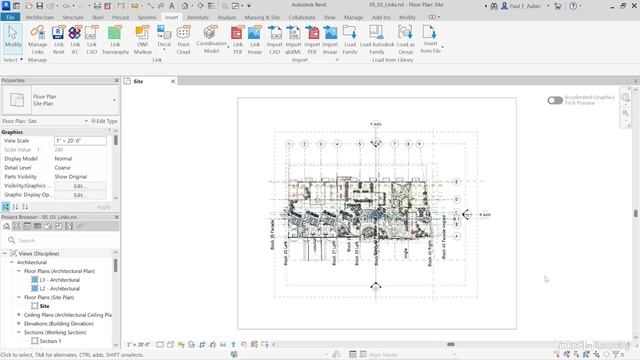Click the Detail Level icon in view bar
Image resolution: width=640 pixels, height=360 pixels.
(160, 345)
